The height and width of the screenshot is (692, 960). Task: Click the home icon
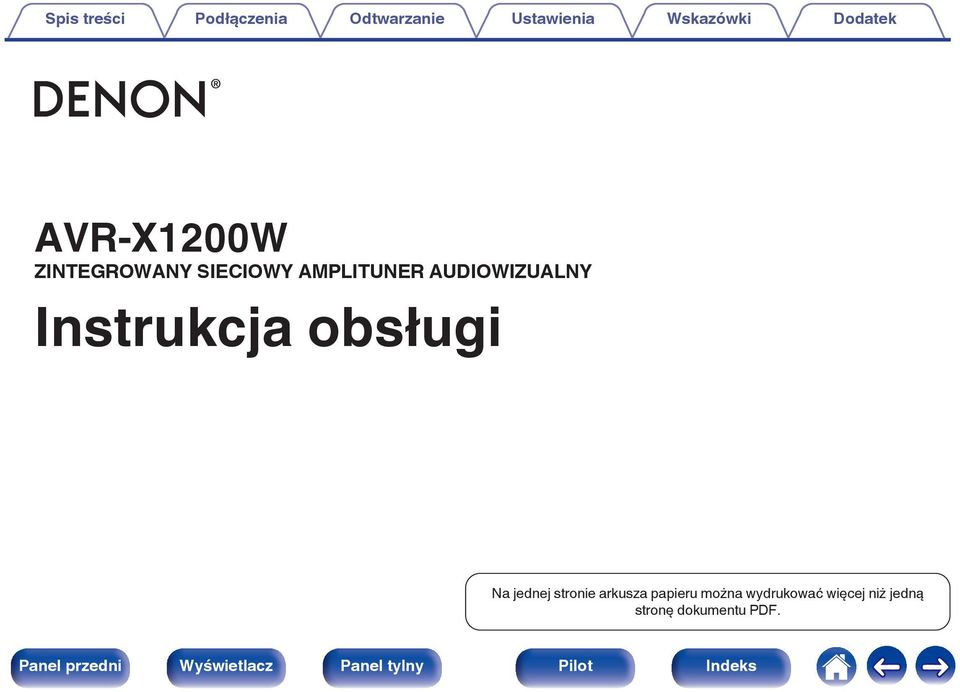(x=836, y=666)
